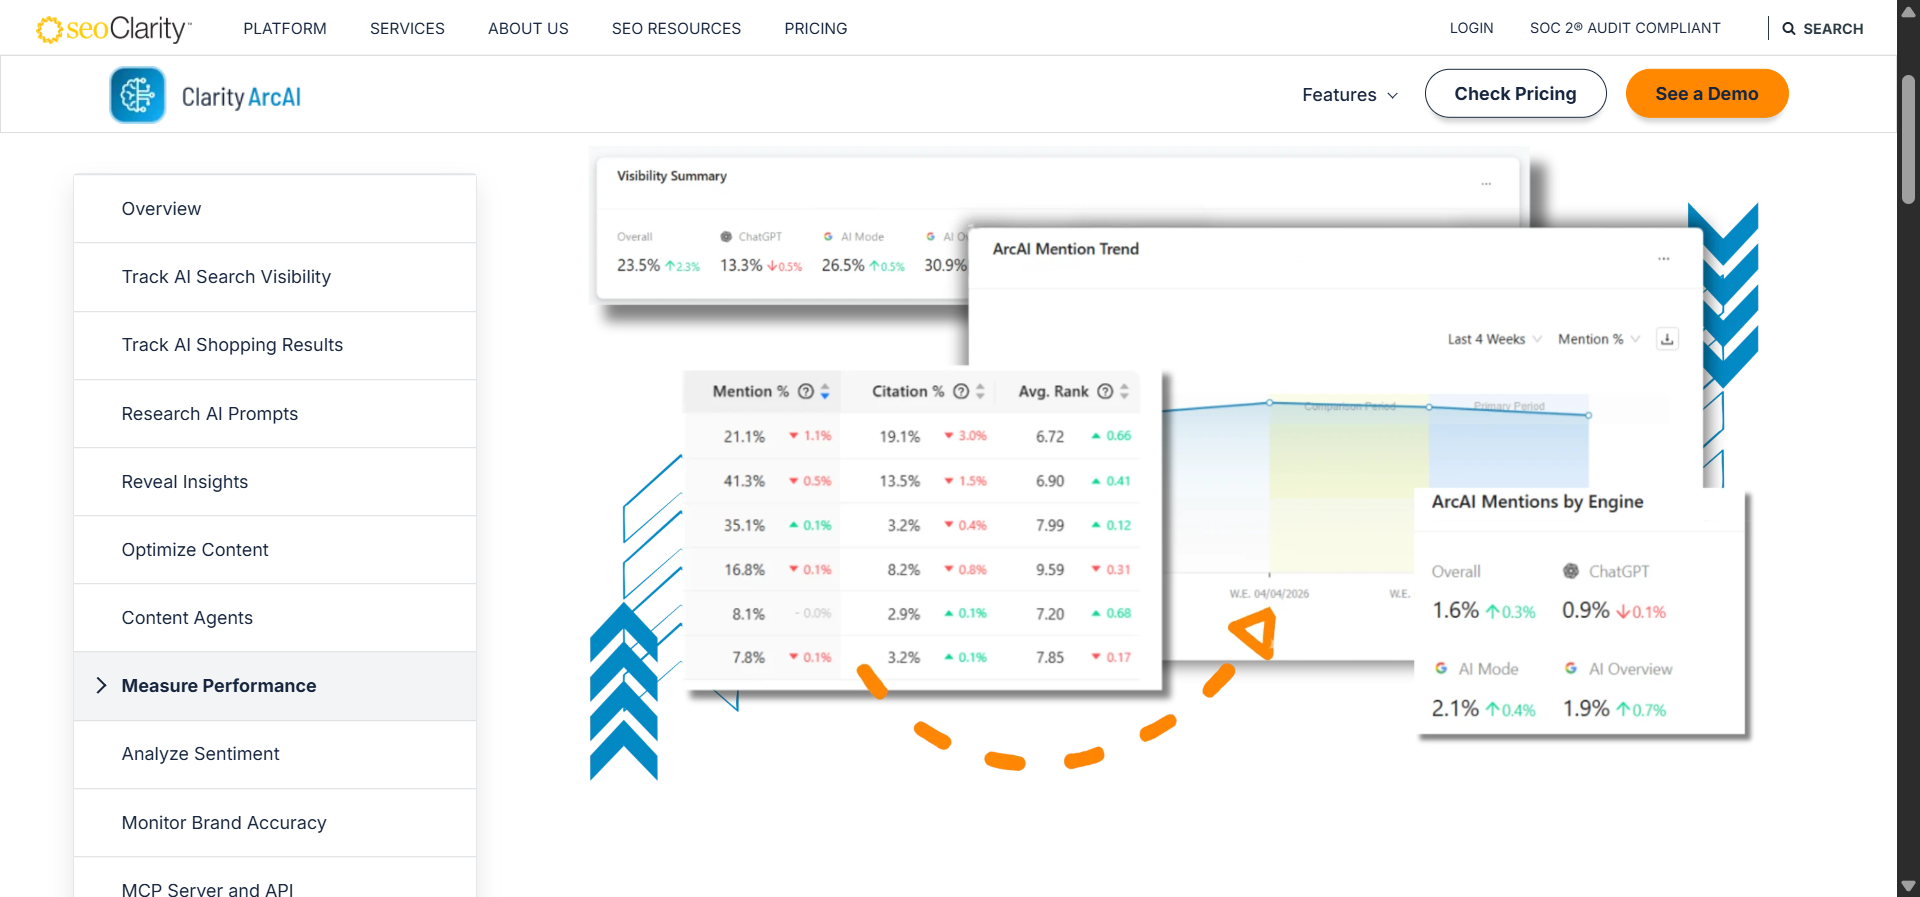
Task: Click the 9.59 average rank value
Action: 1050,570
